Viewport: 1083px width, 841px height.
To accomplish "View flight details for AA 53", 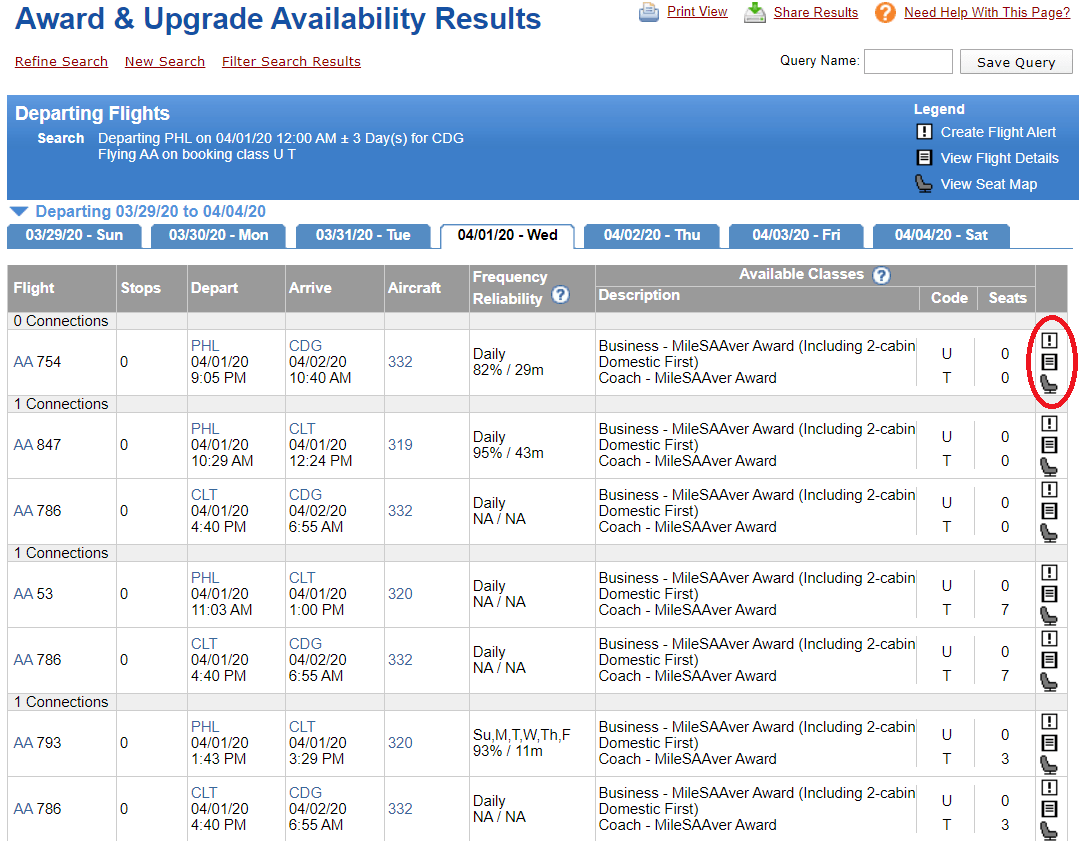I will (x=1049, y=594).
